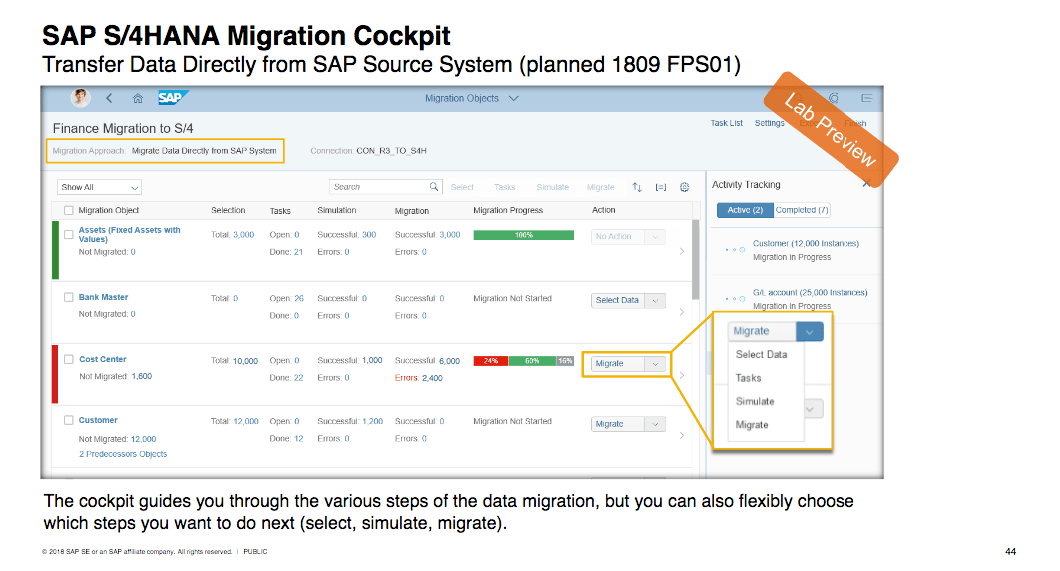
Task: Open the Bank Master object link
Action: pos(103,297)
